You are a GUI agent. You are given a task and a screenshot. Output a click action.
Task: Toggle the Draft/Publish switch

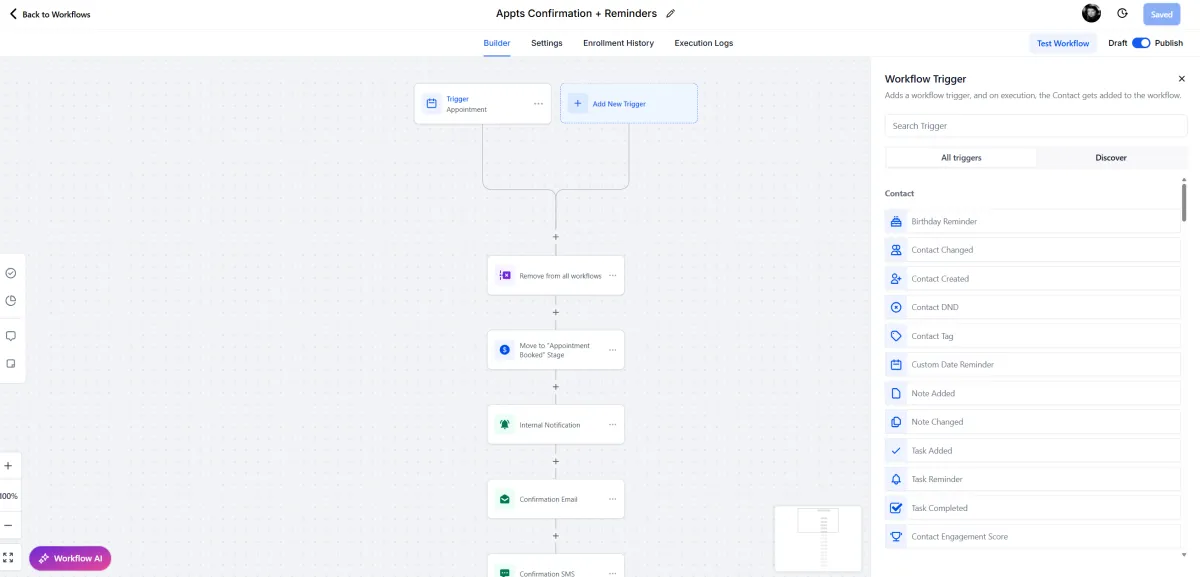(1141, 43)
